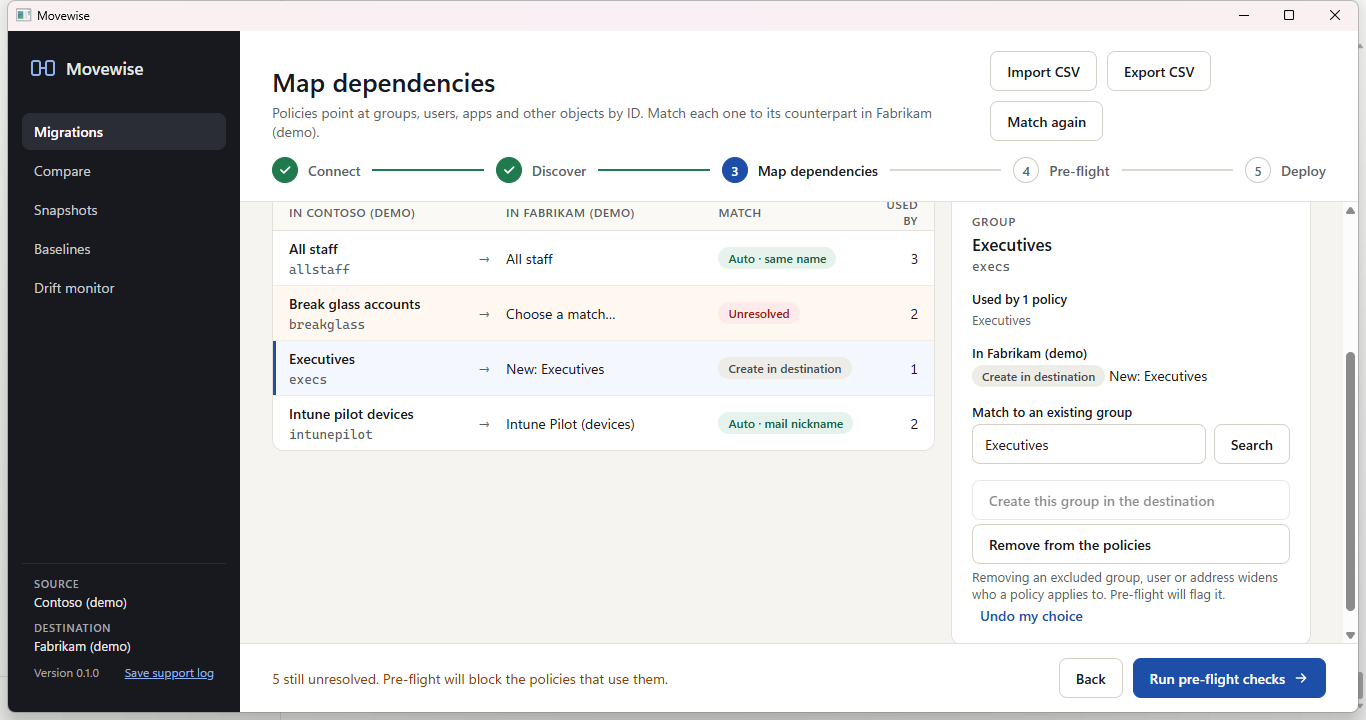Click the step 3 Map dependencies circle
1366x720 pixels.
[735, 171]
